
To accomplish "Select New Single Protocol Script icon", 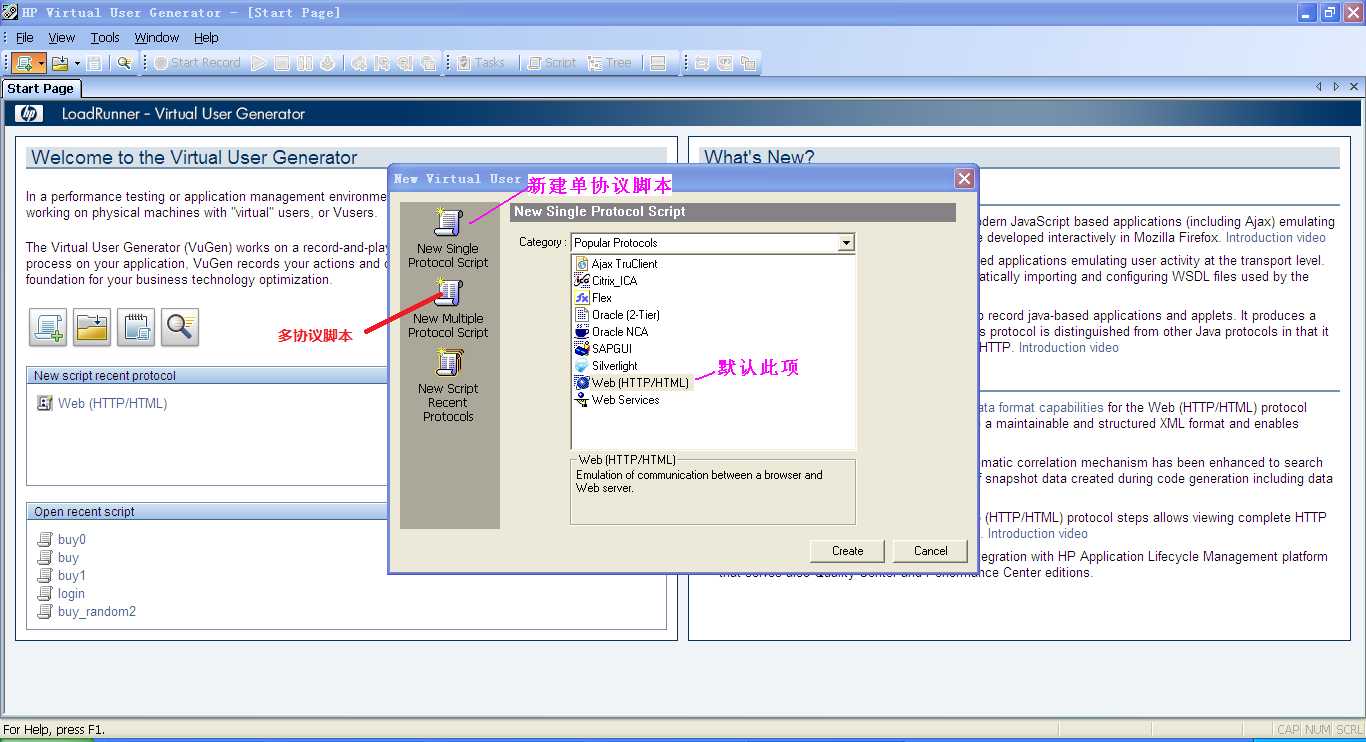I will [448, 223].
